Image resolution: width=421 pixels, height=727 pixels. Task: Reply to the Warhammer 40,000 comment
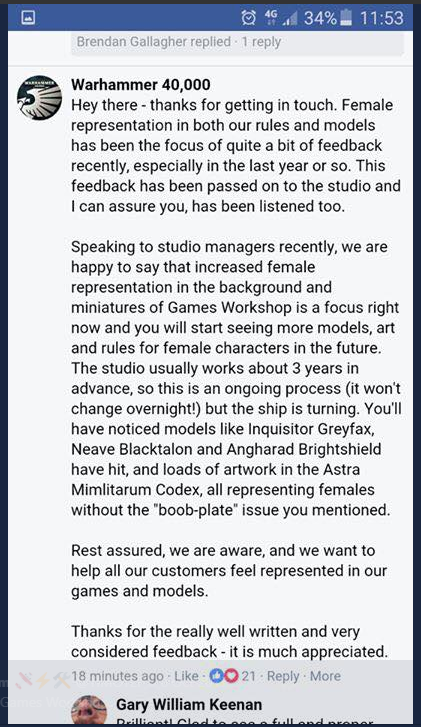(283, 676)
